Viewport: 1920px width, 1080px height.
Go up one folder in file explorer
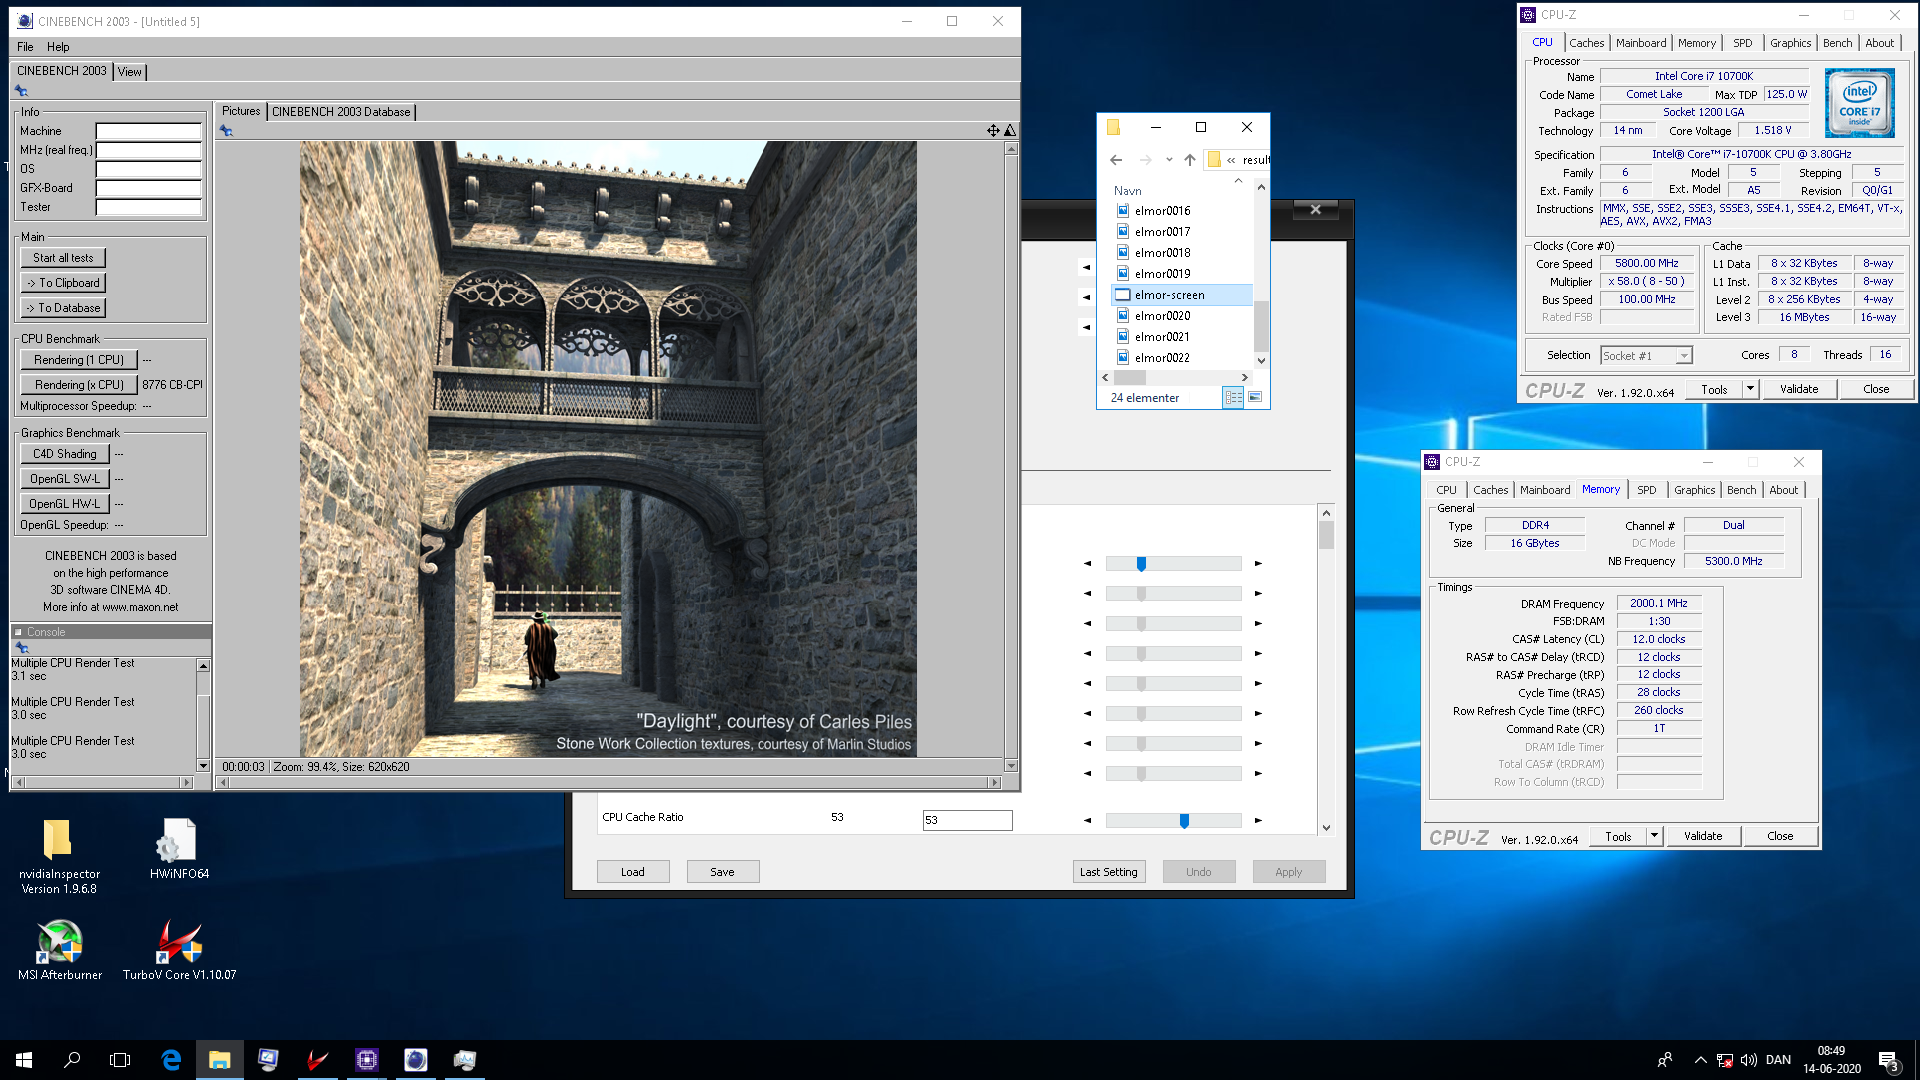point(1189,160)
